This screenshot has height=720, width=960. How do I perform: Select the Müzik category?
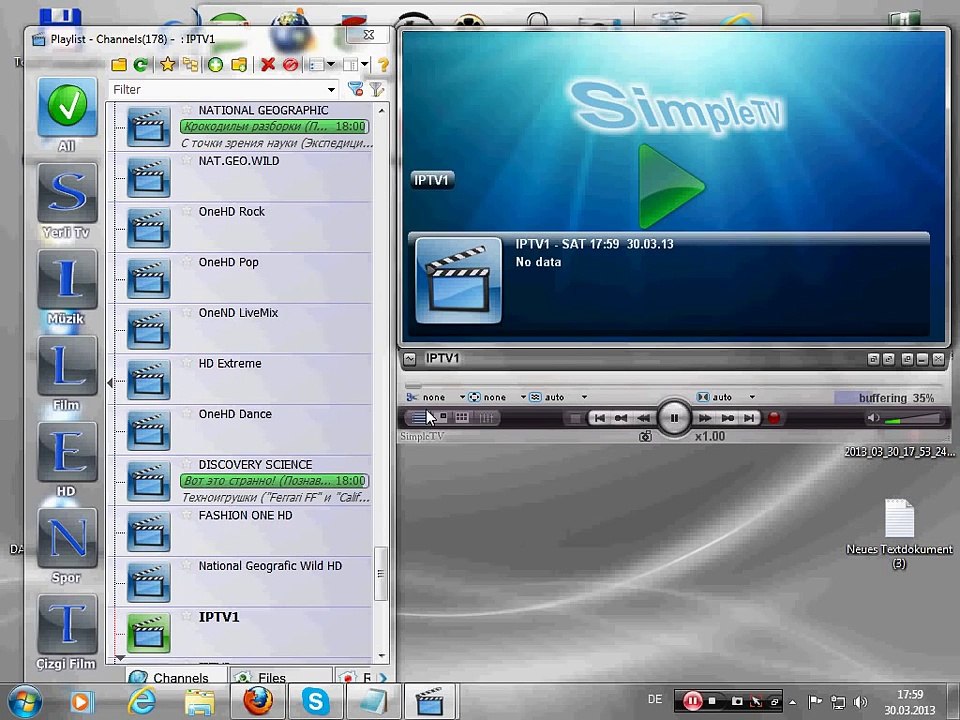[67, 279]
